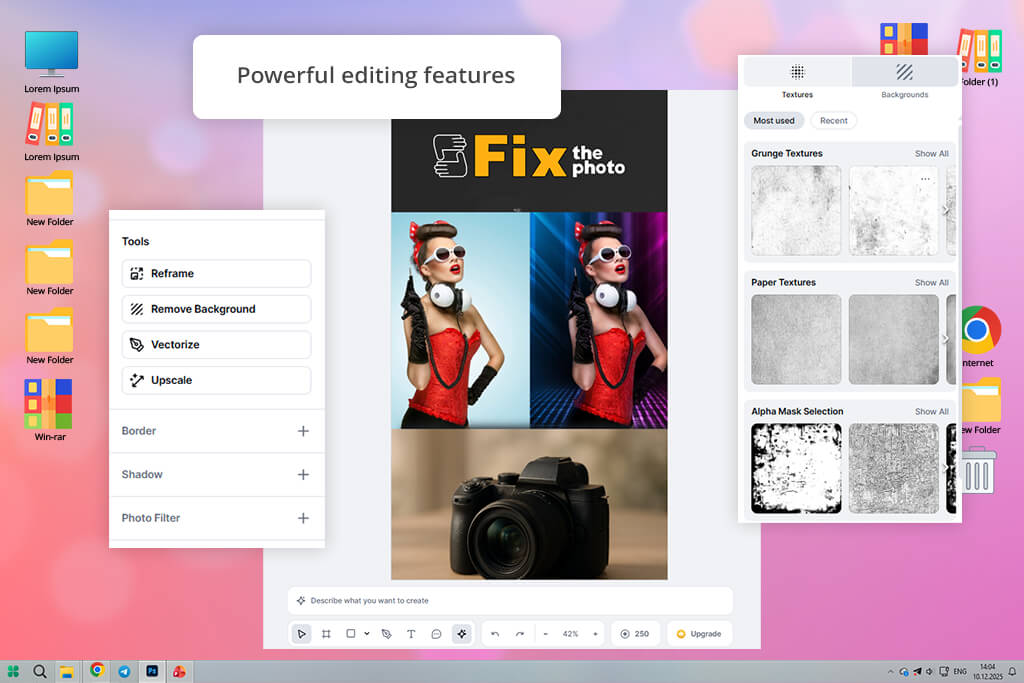Switch to the Textures tab
1024x683 pixels.
tap(797, 80)
